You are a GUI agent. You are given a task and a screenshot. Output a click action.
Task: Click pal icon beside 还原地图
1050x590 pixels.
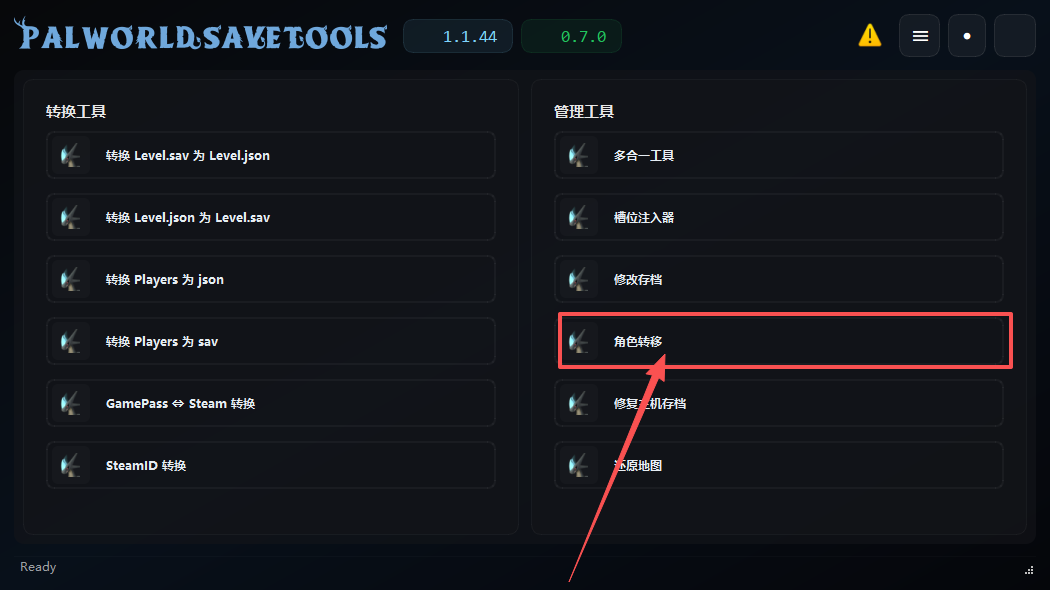tap(579, 465)
